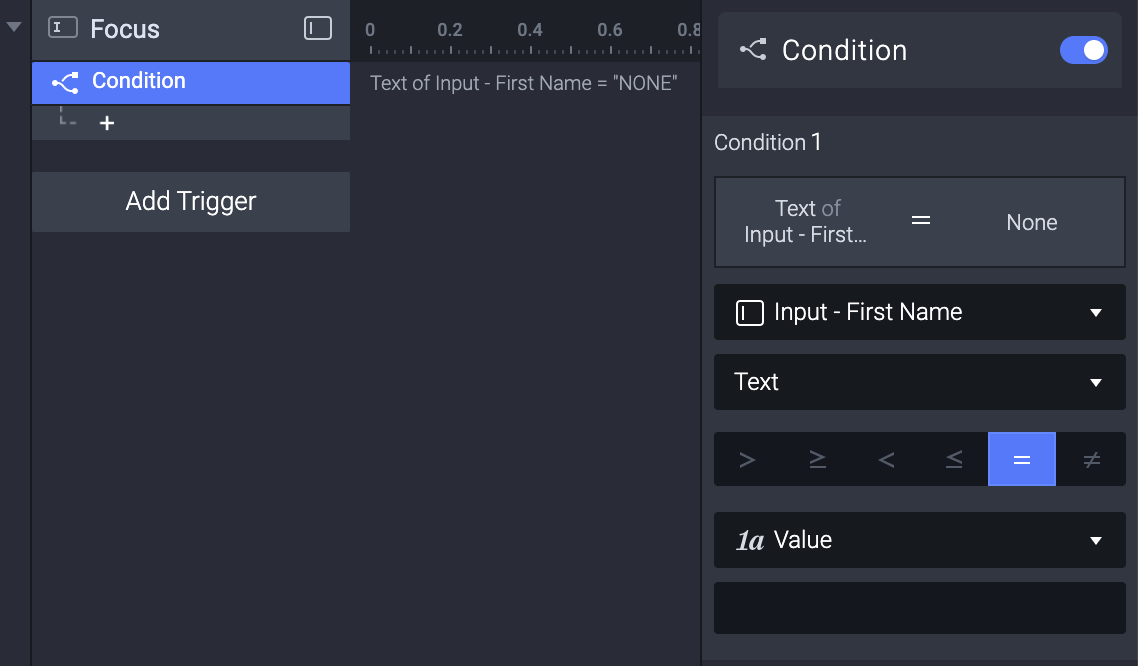This screenshot has height=666, width=1138.
Task: Select the Focus trigger row
Action: point(191,29)
